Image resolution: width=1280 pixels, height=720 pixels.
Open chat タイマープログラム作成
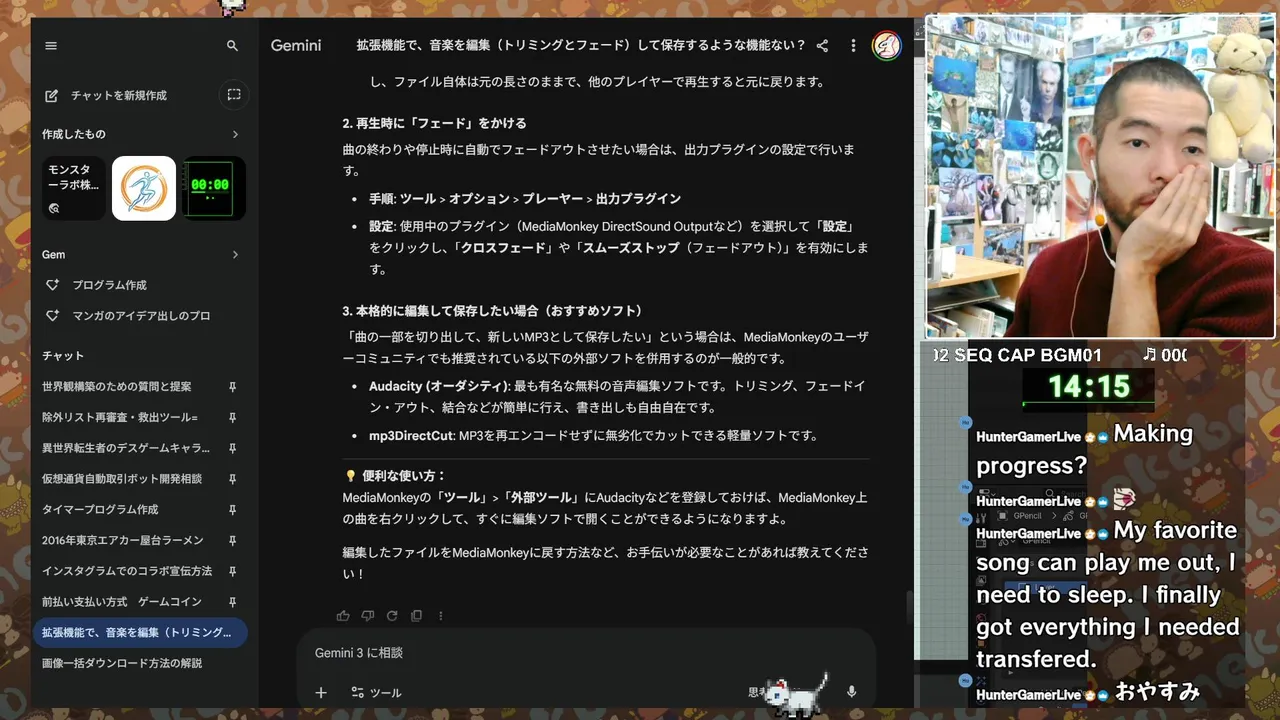click(100, 510)
